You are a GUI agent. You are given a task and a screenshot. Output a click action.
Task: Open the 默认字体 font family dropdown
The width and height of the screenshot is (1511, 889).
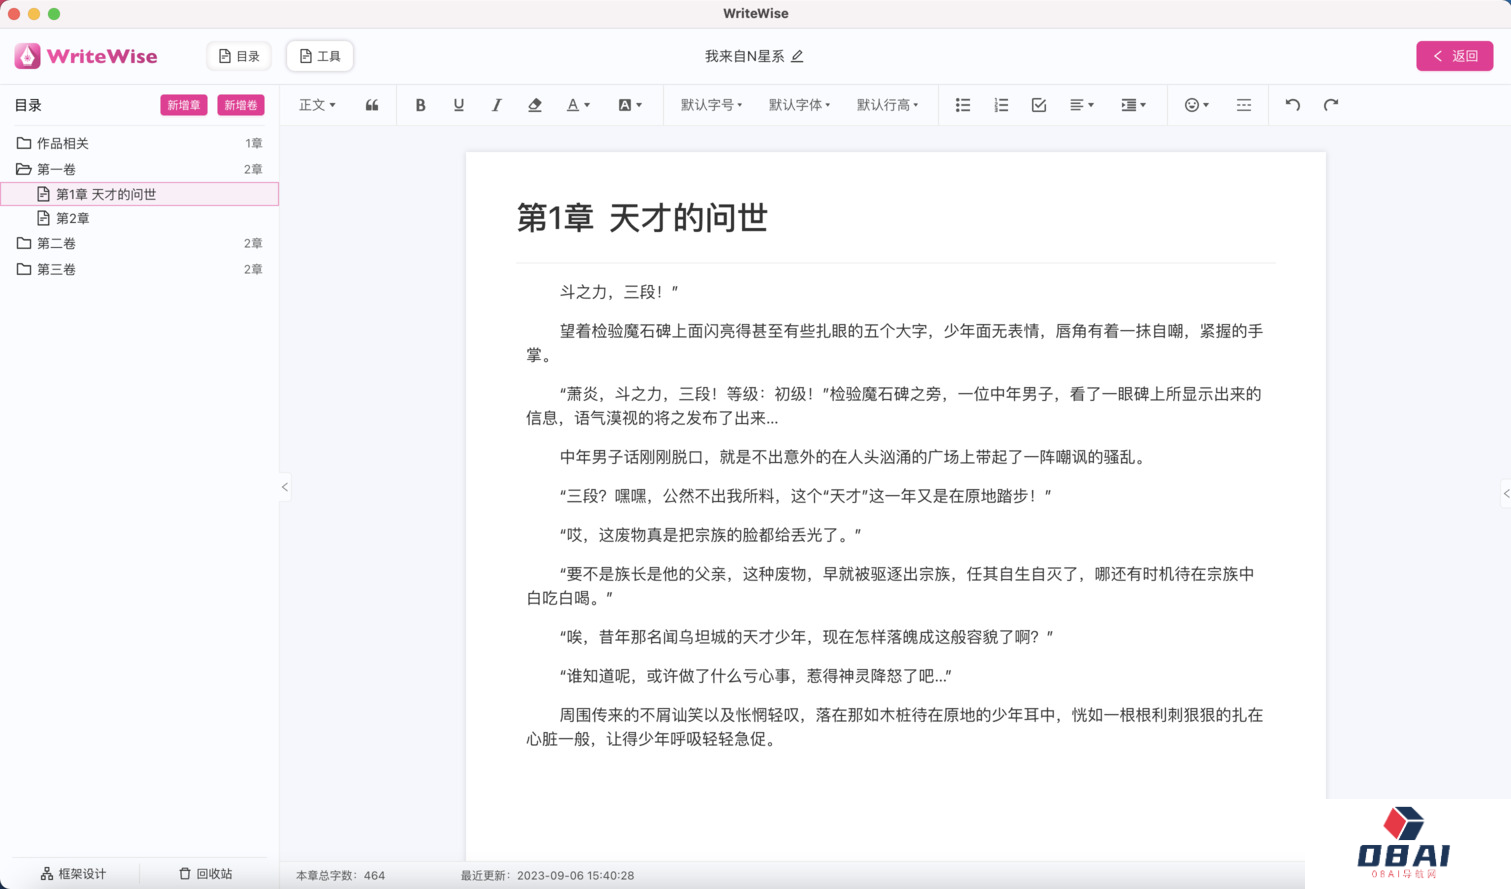[799, 105]
